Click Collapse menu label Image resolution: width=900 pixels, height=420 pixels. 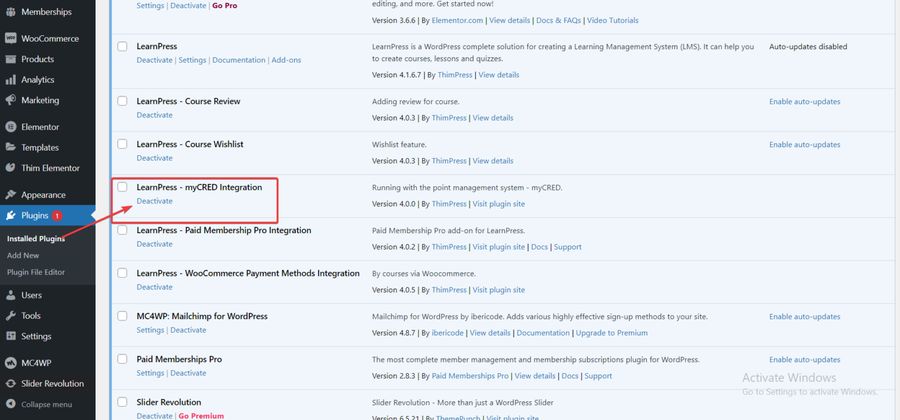click(x=46, y=404)
